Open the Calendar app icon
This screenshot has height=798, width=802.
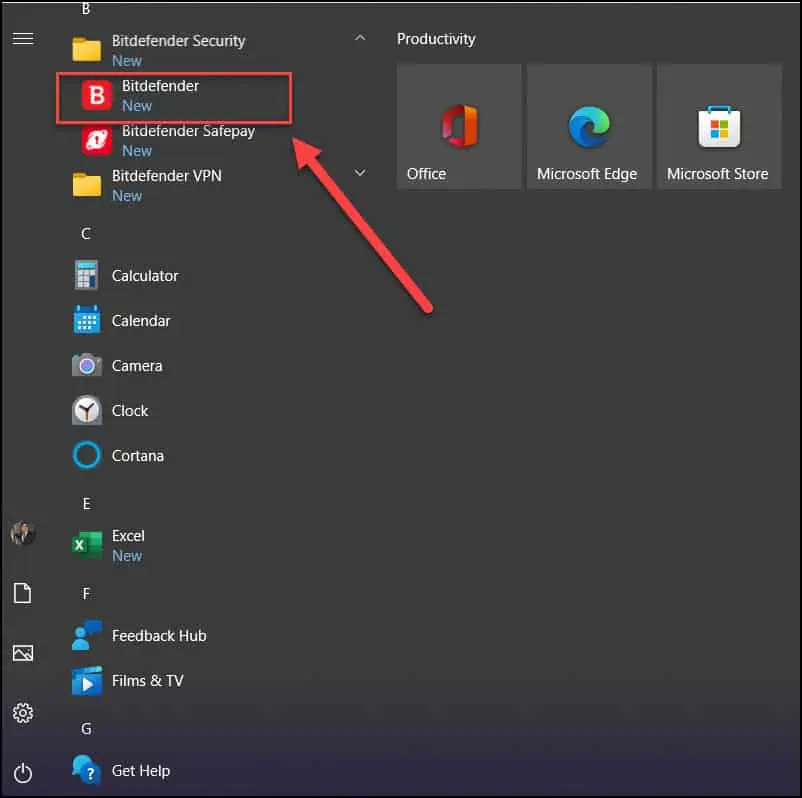tap(86, 320)
